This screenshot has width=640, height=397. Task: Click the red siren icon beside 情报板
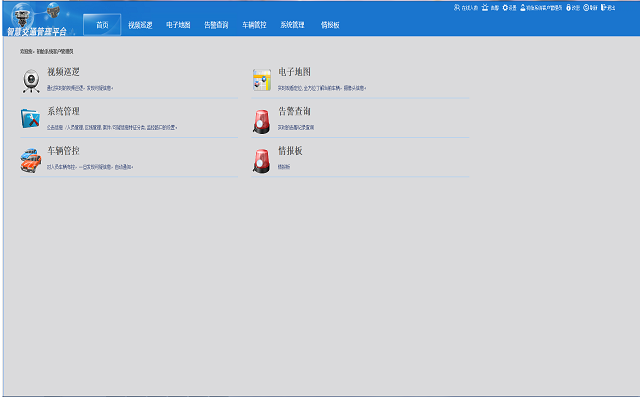(262, 161)
